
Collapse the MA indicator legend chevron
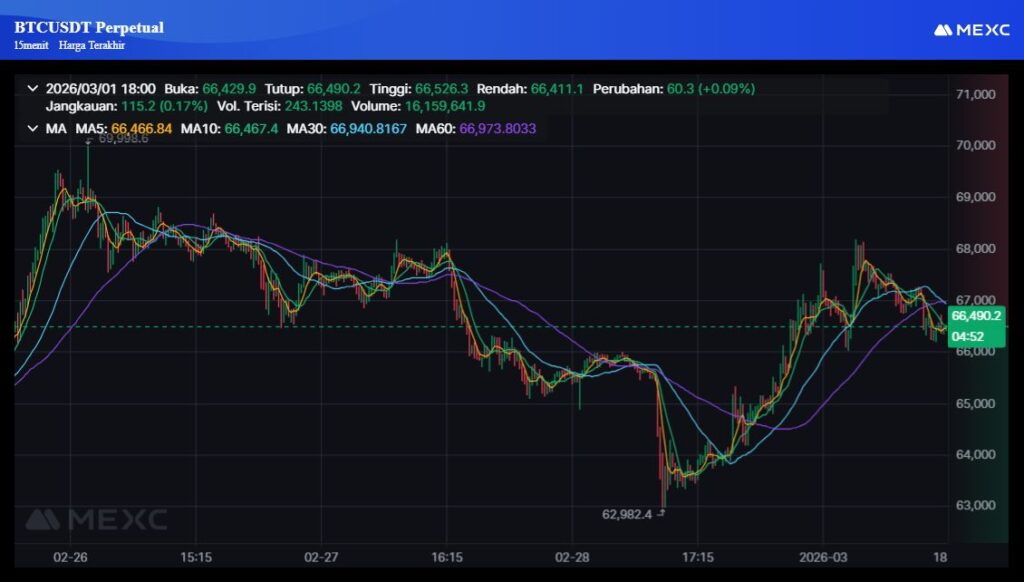coord(33,128)
